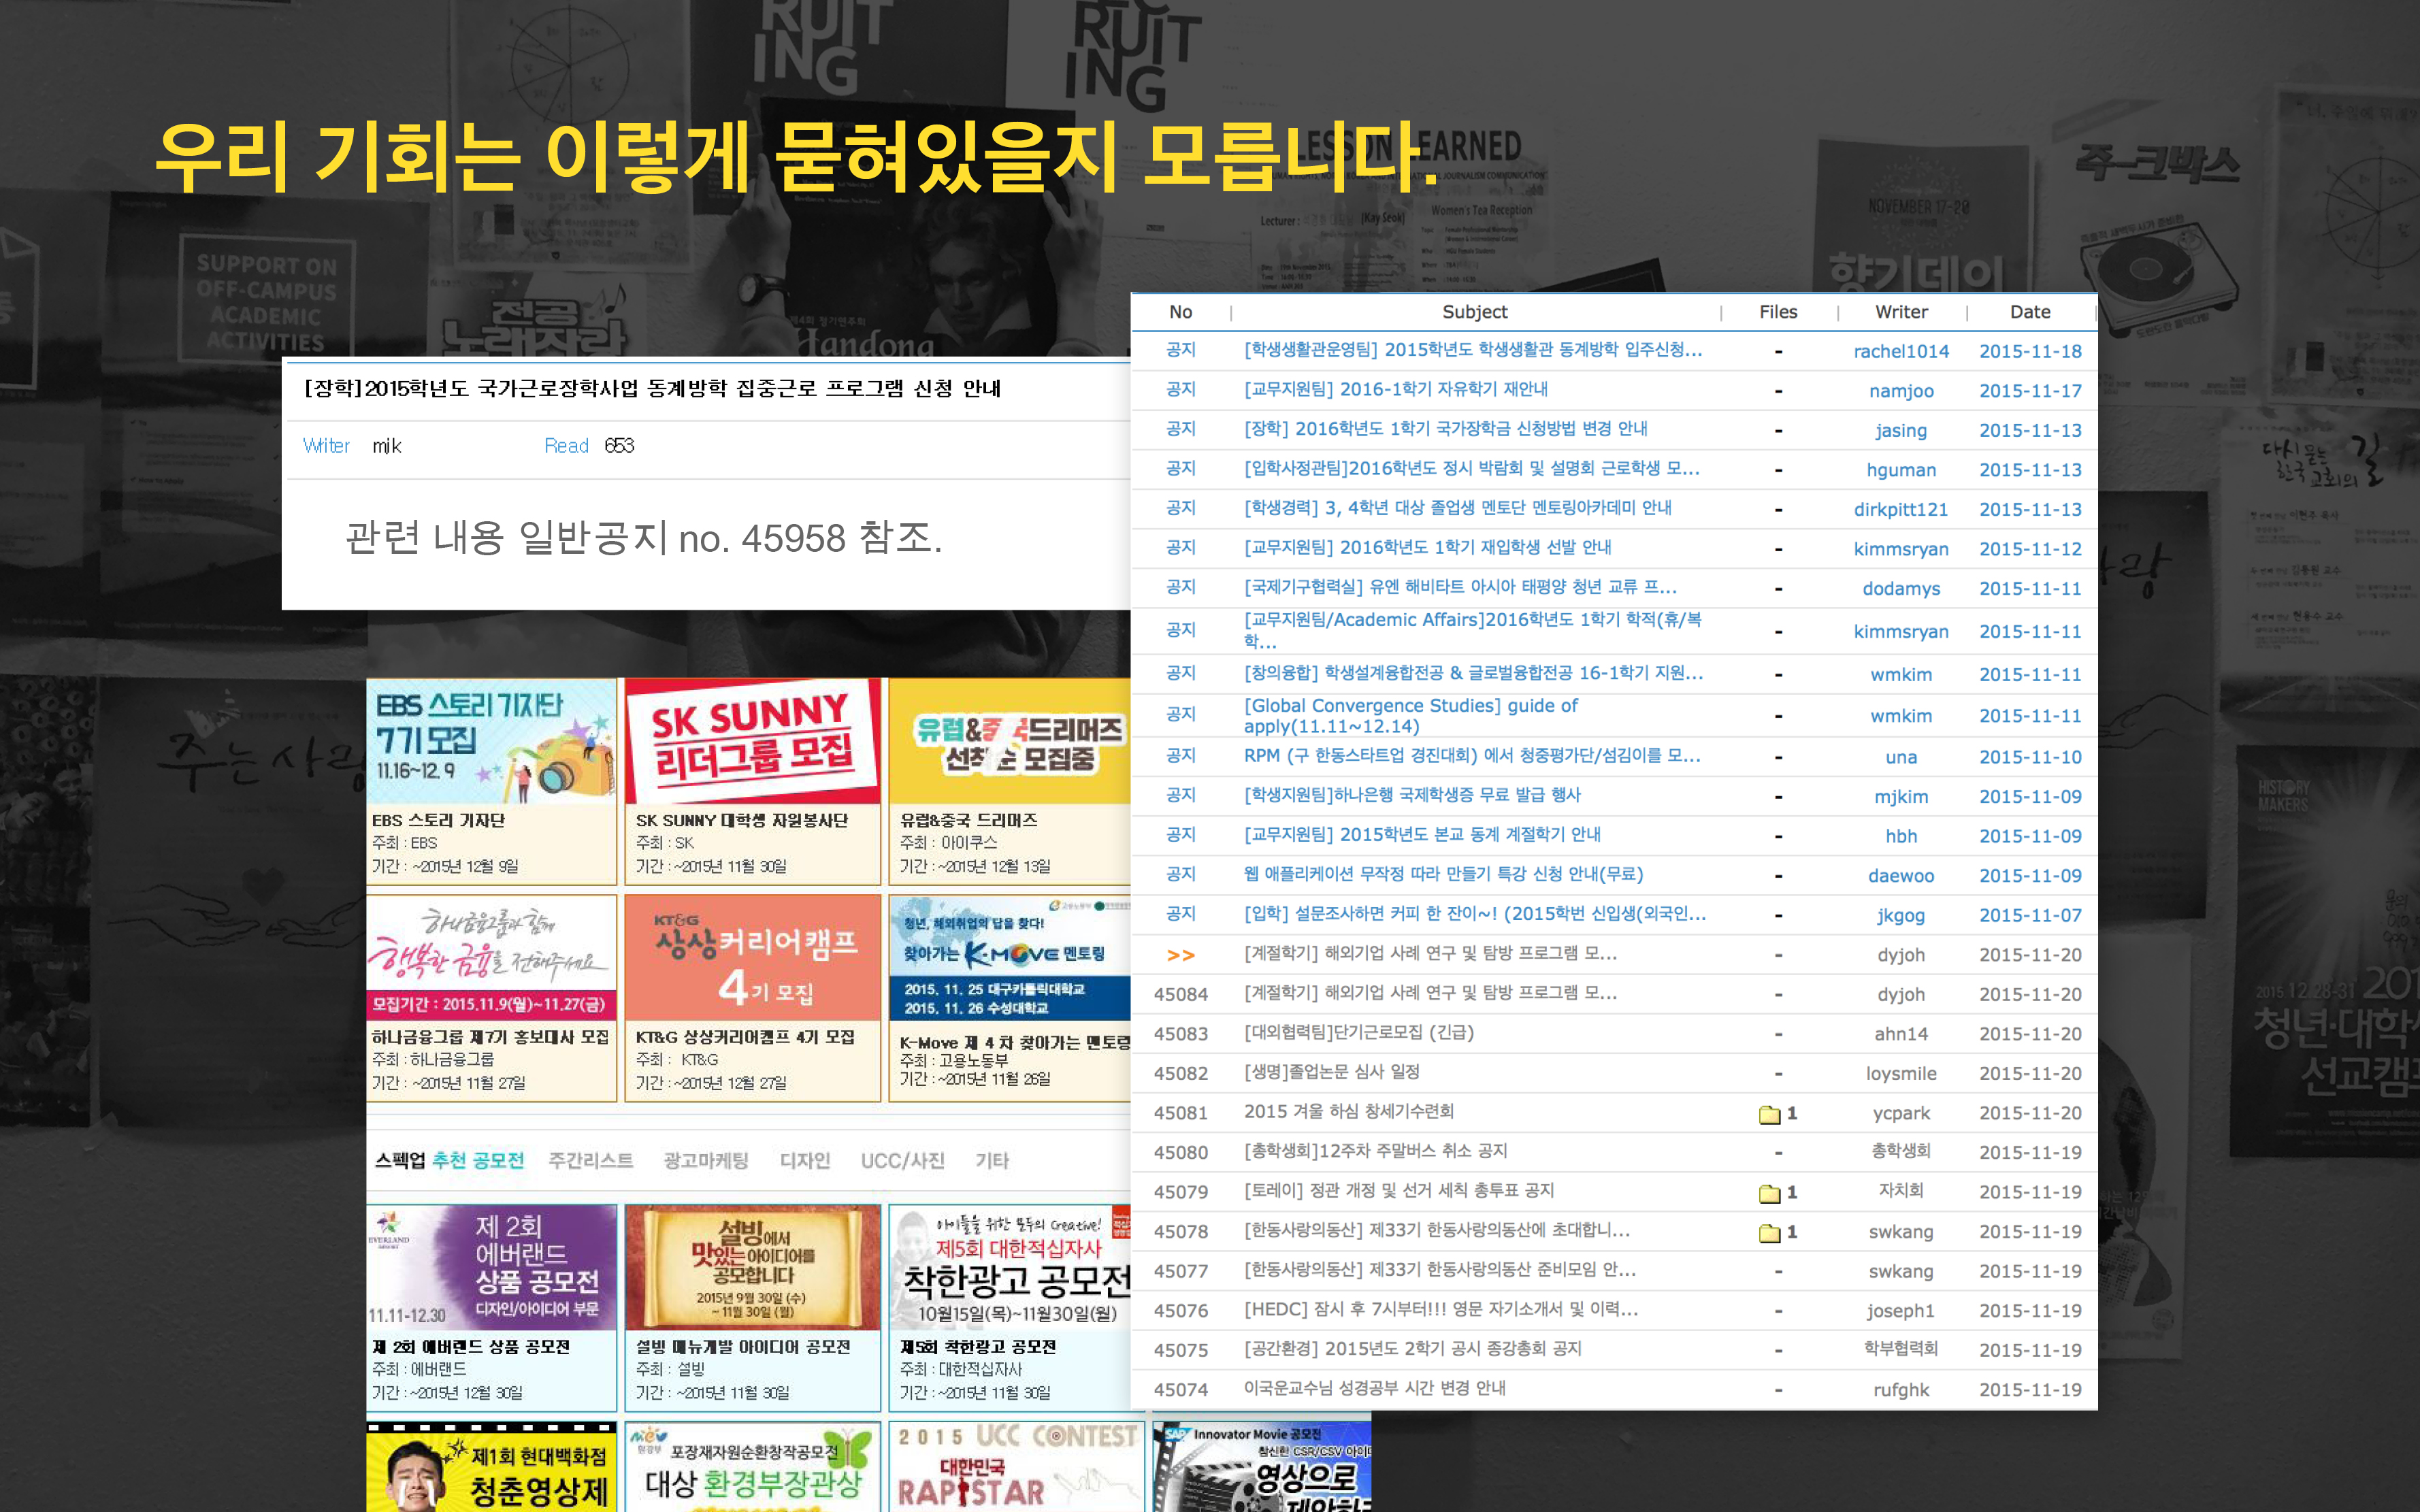2420x1512 pixels.
Task: Open notice 유엔 해비타트 아시아 태평양 청년 교류
Action: click(x=1460, y=587)
